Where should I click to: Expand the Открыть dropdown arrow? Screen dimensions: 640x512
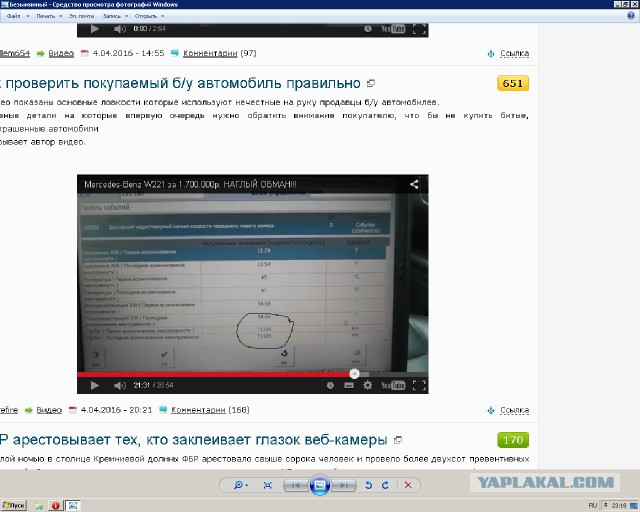[162, 16]
